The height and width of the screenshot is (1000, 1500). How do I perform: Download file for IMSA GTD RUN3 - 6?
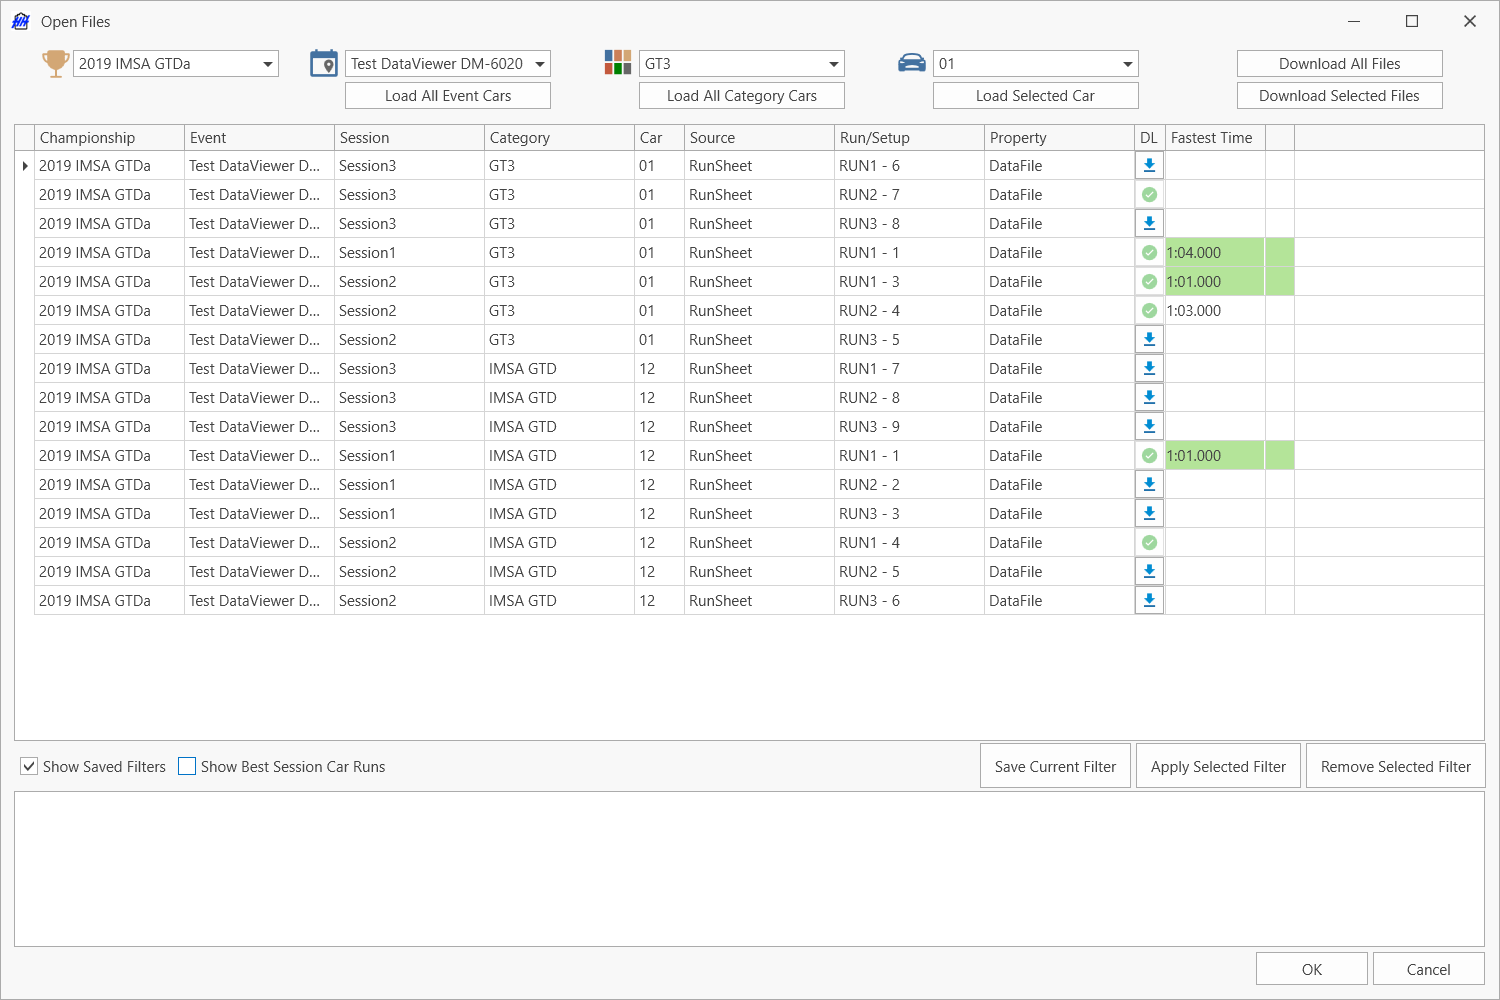point(1150,600)
